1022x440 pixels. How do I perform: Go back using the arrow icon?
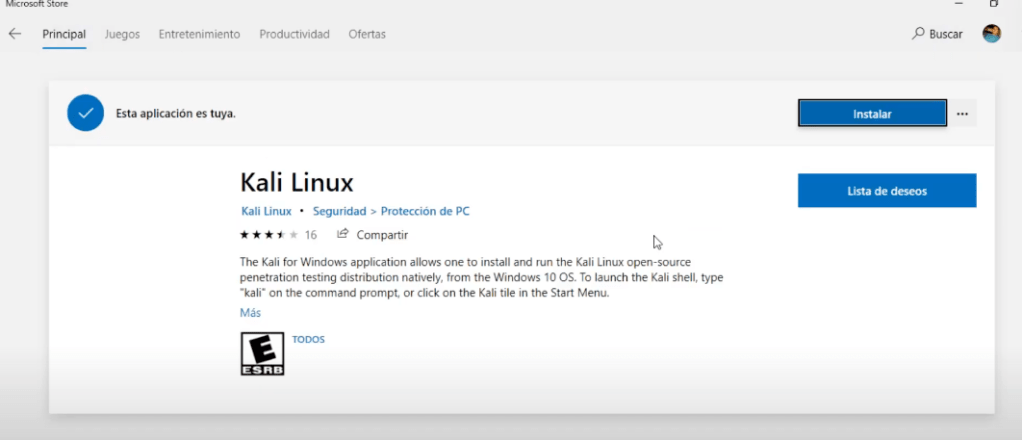coord(15,34)
